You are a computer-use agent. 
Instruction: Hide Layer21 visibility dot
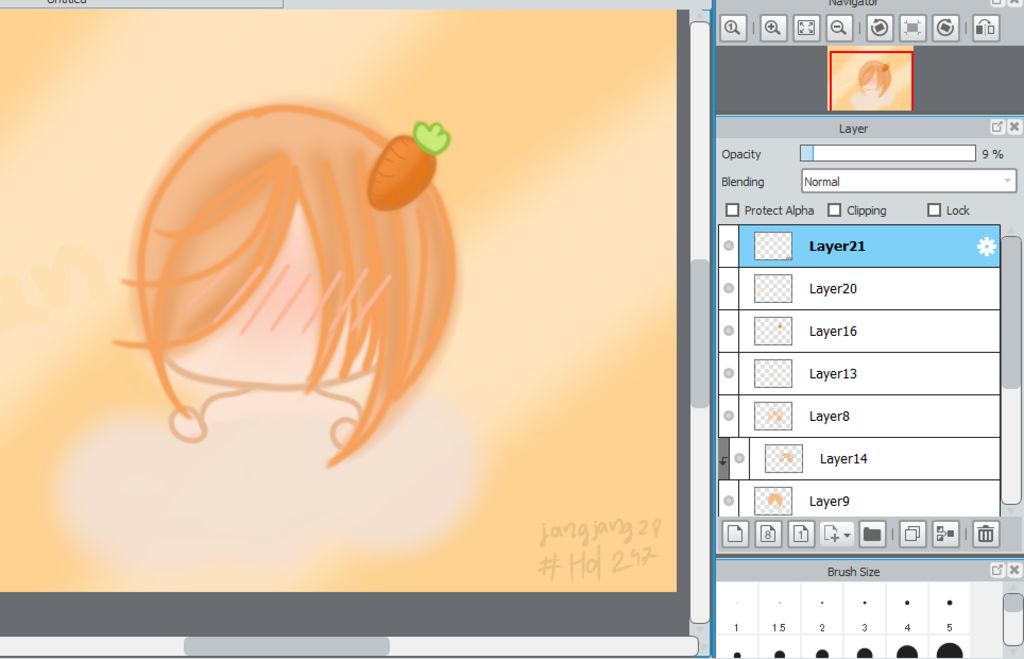[x=729, y=246]
